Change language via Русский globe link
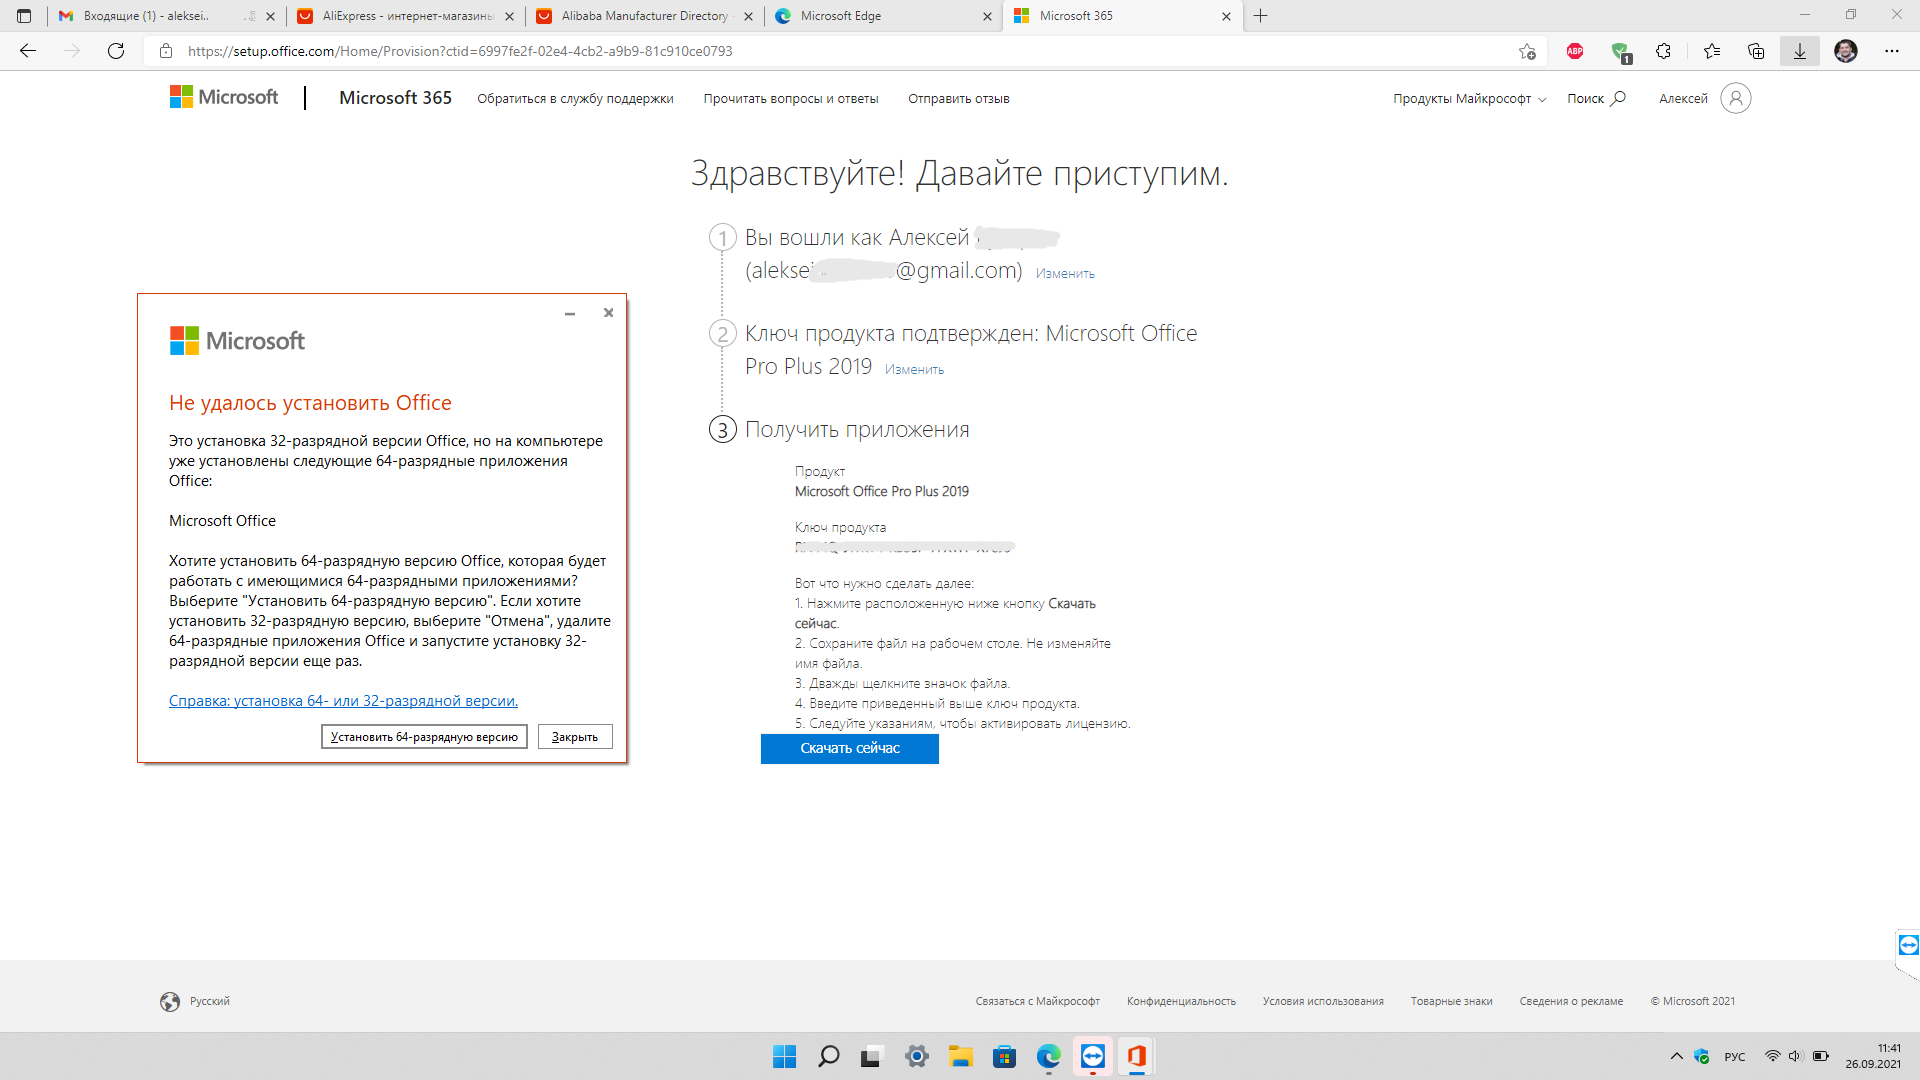 (195, 1001)
